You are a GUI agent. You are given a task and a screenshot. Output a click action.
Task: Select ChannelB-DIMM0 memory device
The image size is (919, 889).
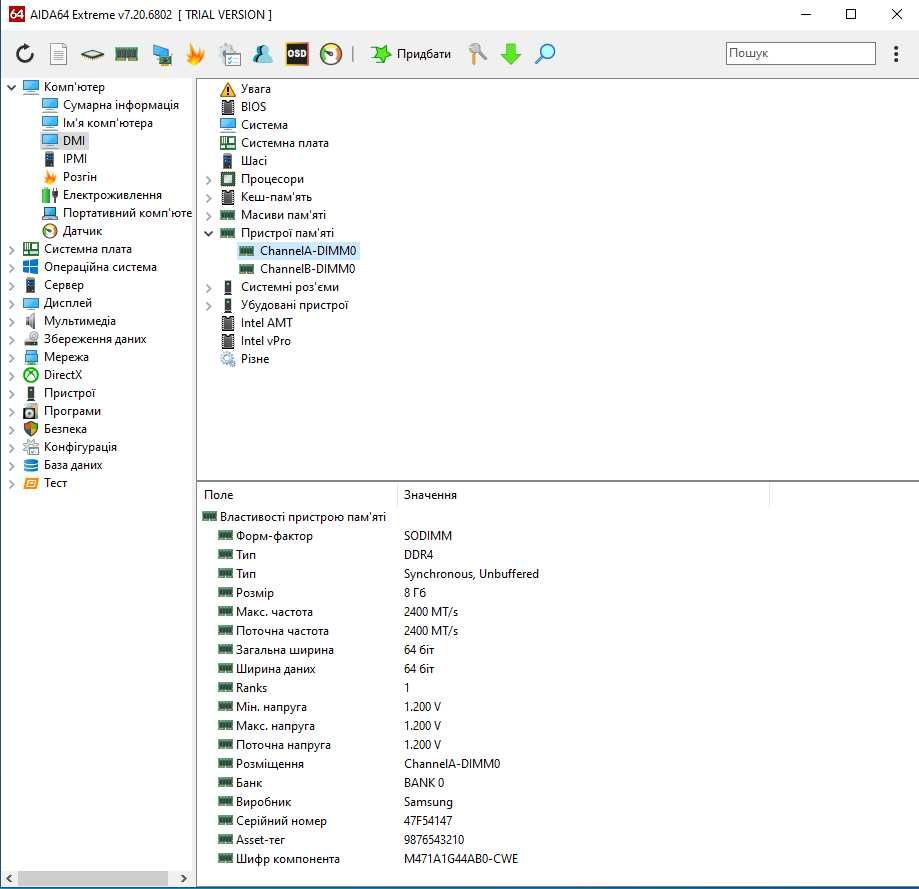[307, 269]
